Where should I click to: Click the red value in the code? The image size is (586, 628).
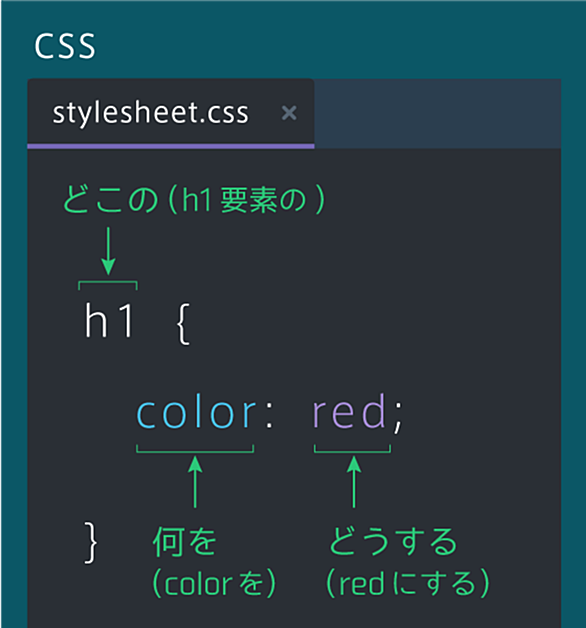click(x=349, y=411)
